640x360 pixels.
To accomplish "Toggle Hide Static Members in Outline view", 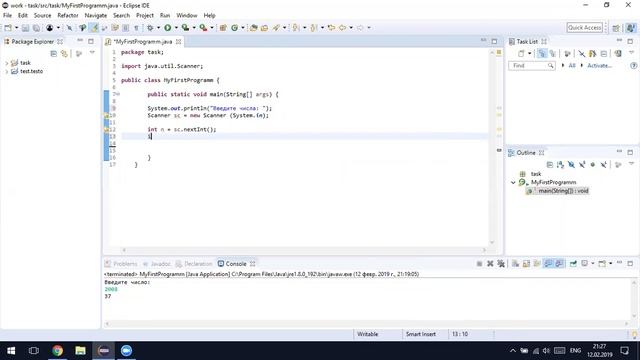I will [582, 164].
